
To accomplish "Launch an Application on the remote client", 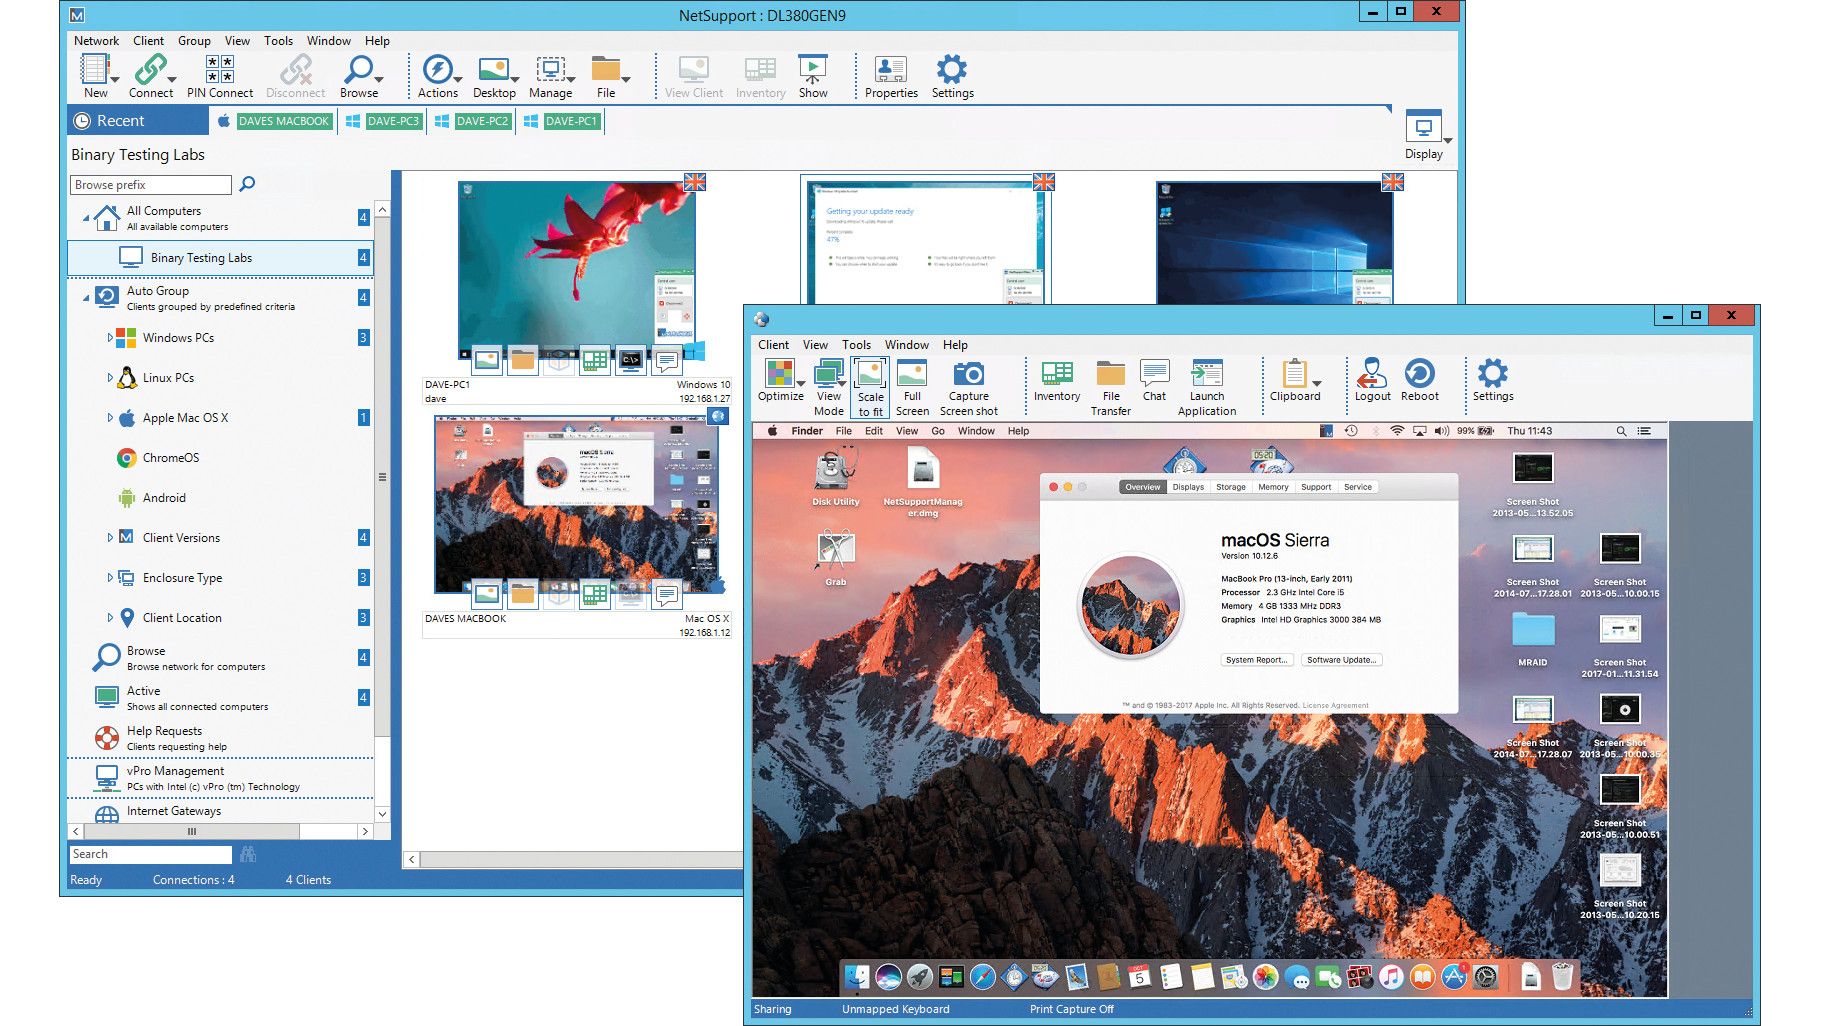I will pos(1206,385).
